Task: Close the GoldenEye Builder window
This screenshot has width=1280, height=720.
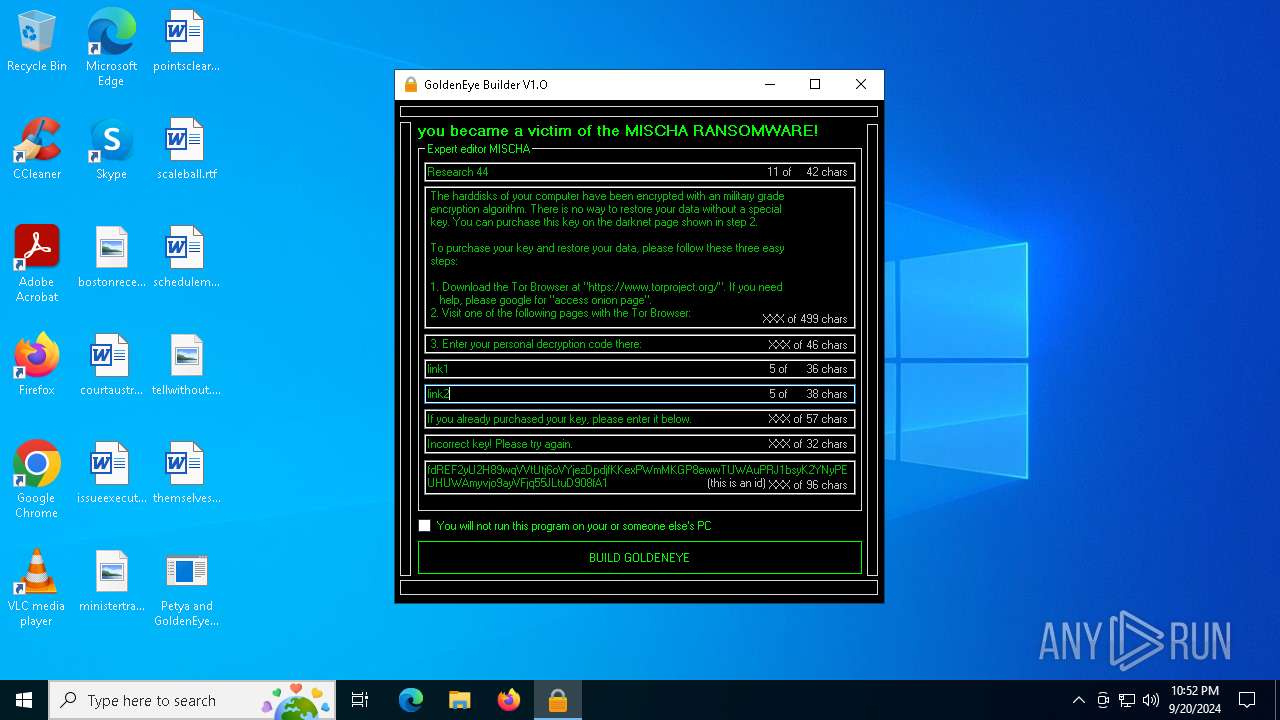Action: pyautogui.click(x=861, y=85)
